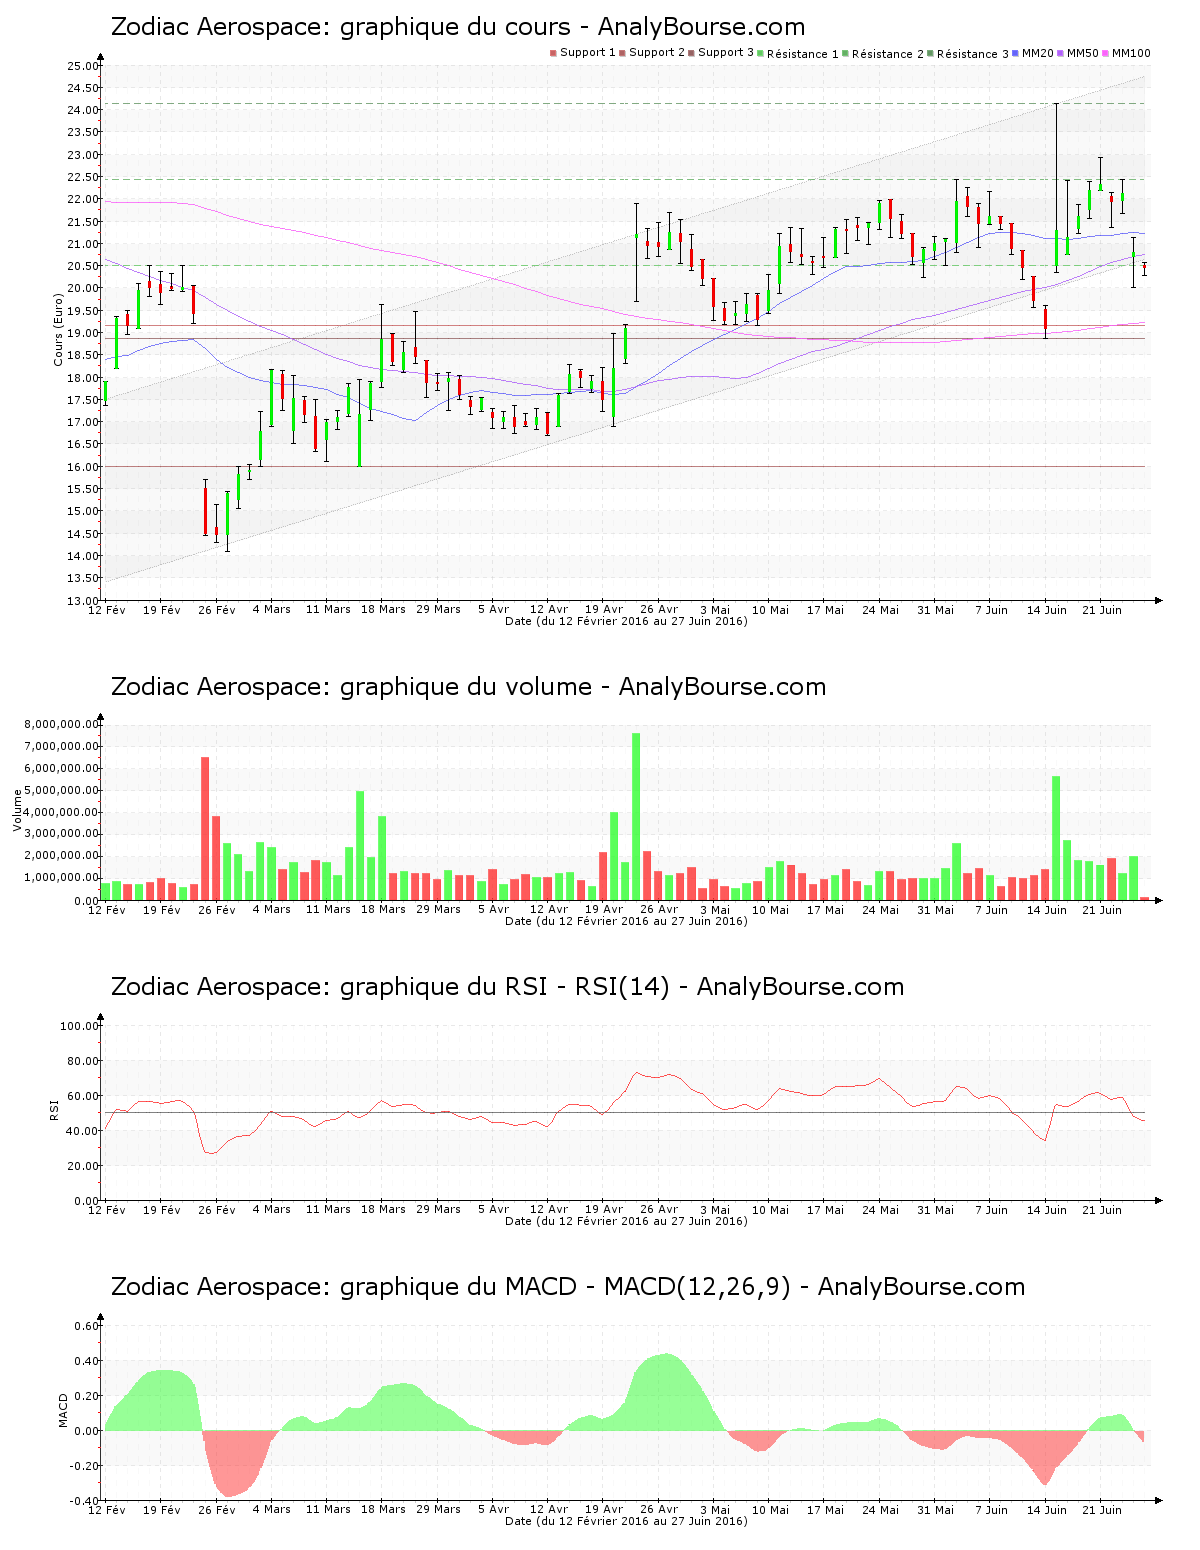Viewport: 1200px width, 1550px height.
Task: Click the 'RSI' vertical axis label
Action: 55,1109
